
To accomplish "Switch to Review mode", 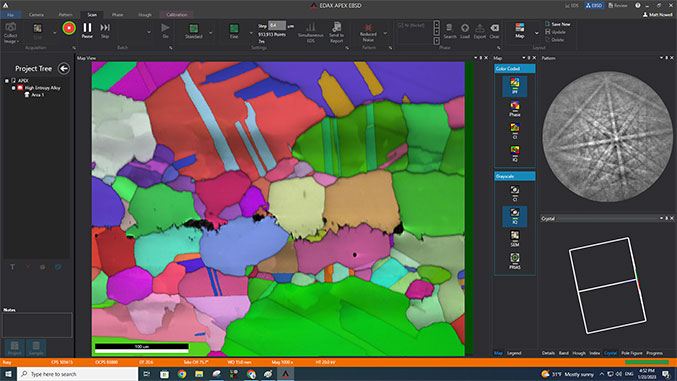I will pyautogui.click(x=618, y=6).
